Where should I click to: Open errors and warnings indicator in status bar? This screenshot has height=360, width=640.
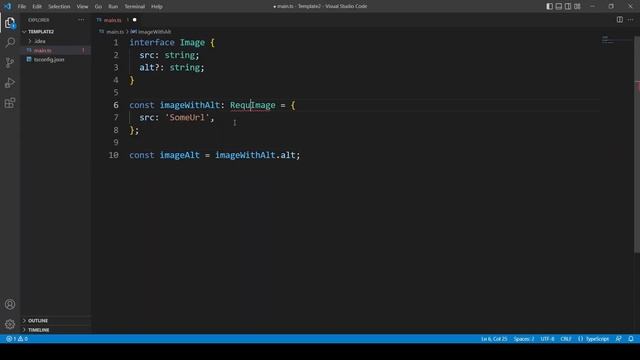17,339
